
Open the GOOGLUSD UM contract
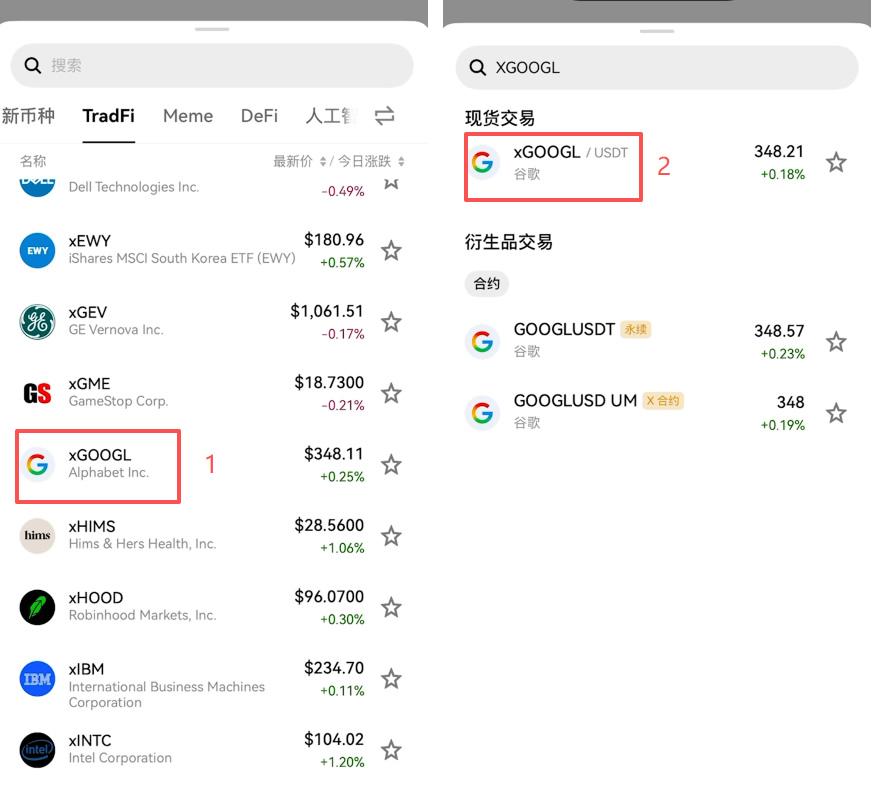[657, 413]
